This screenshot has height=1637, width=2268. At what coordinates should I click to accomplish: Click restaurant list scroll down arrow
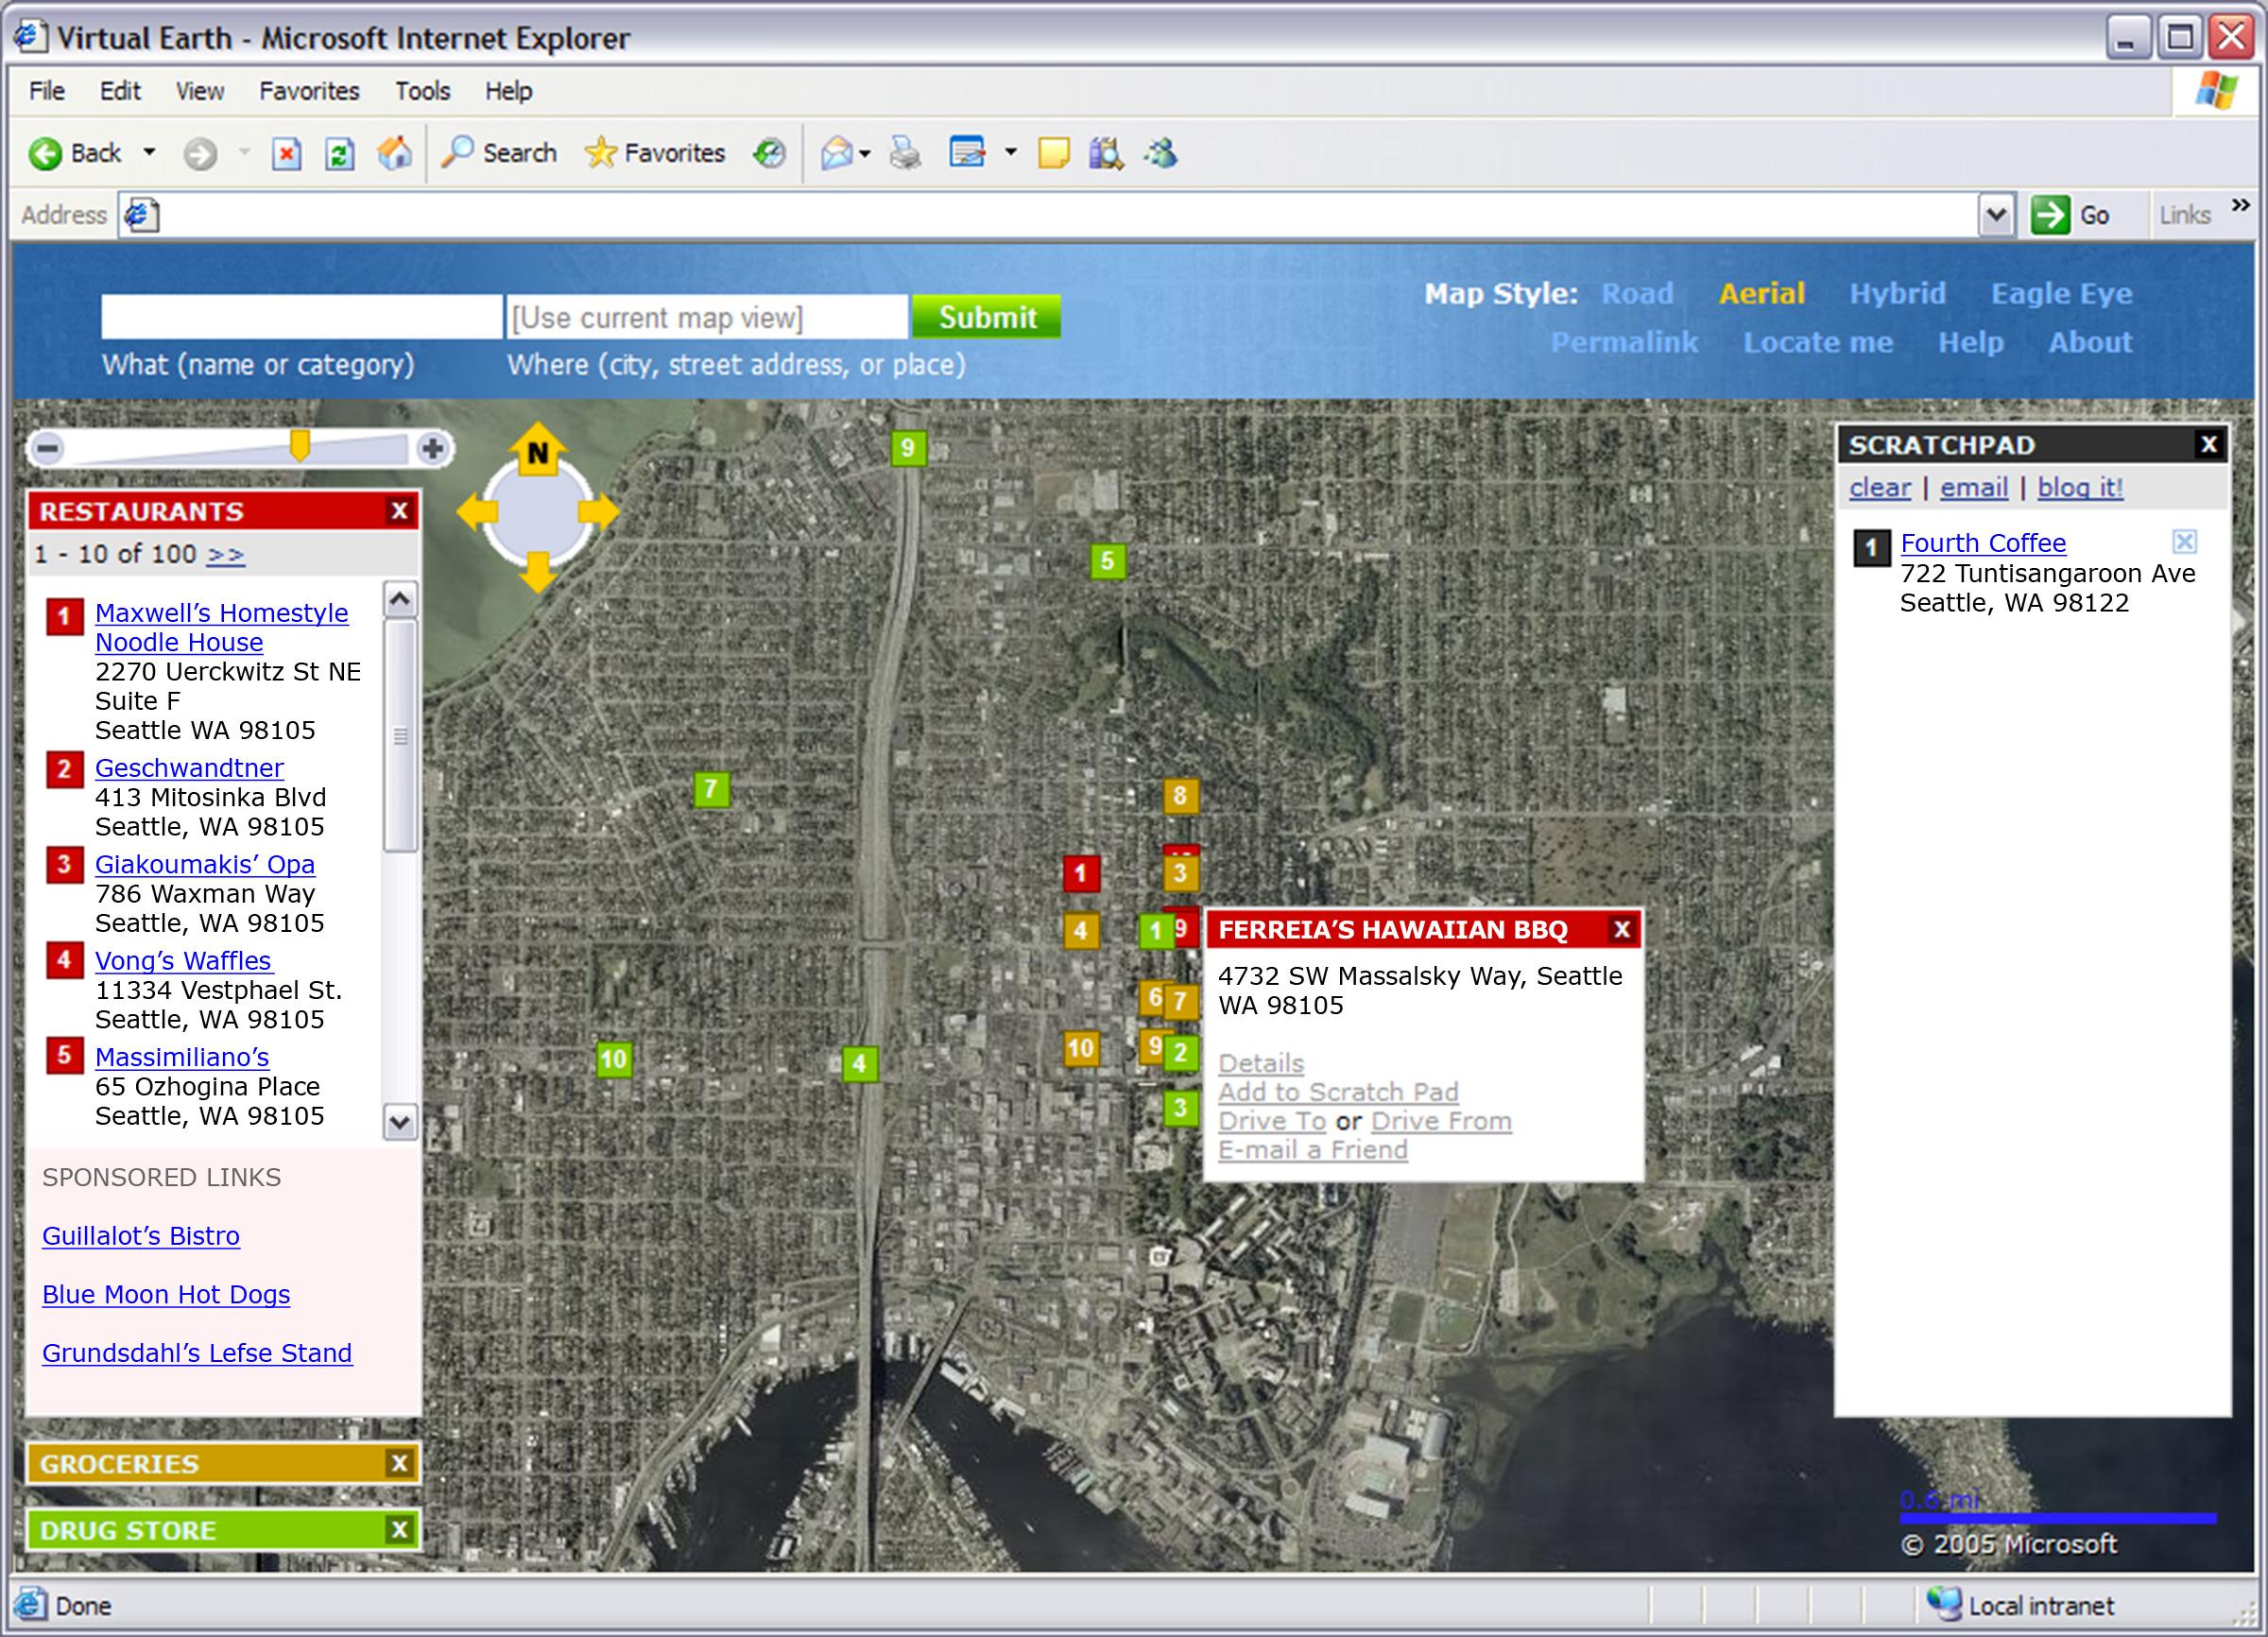pyautogui.click(x=400, y=1122)
